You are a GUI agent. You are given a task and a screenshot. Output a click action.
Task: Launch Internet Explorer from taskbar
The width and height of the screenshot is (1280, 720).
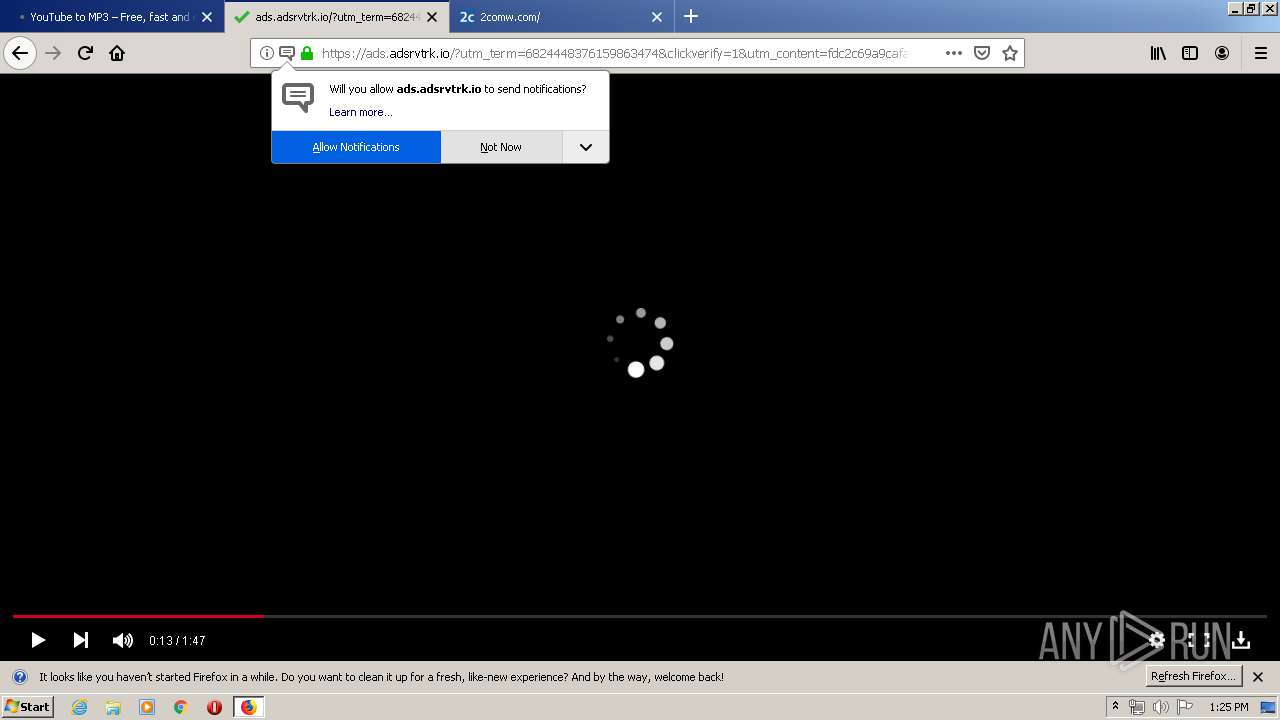(80, 707)
